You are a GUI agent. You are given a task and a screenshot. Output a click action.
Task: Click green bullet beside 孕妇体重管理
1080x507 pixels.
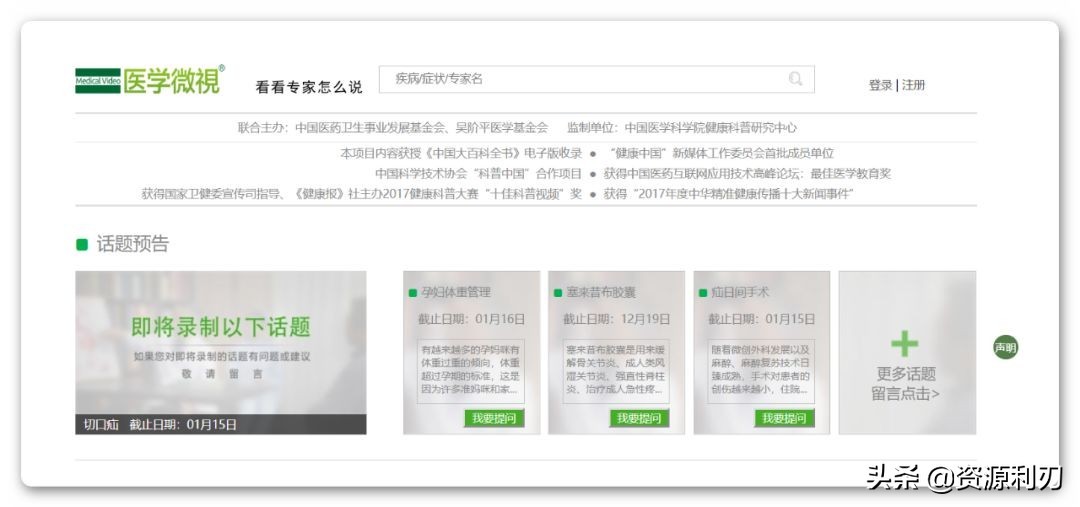413,293
